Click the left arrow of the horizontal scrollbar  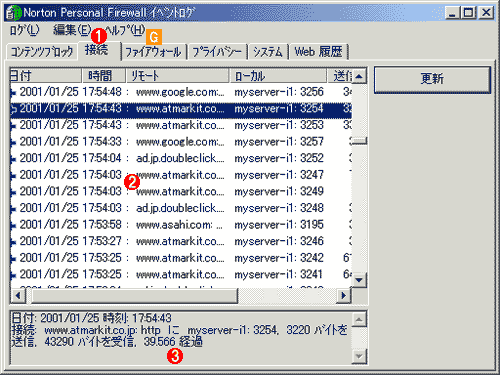pos(18,295)
